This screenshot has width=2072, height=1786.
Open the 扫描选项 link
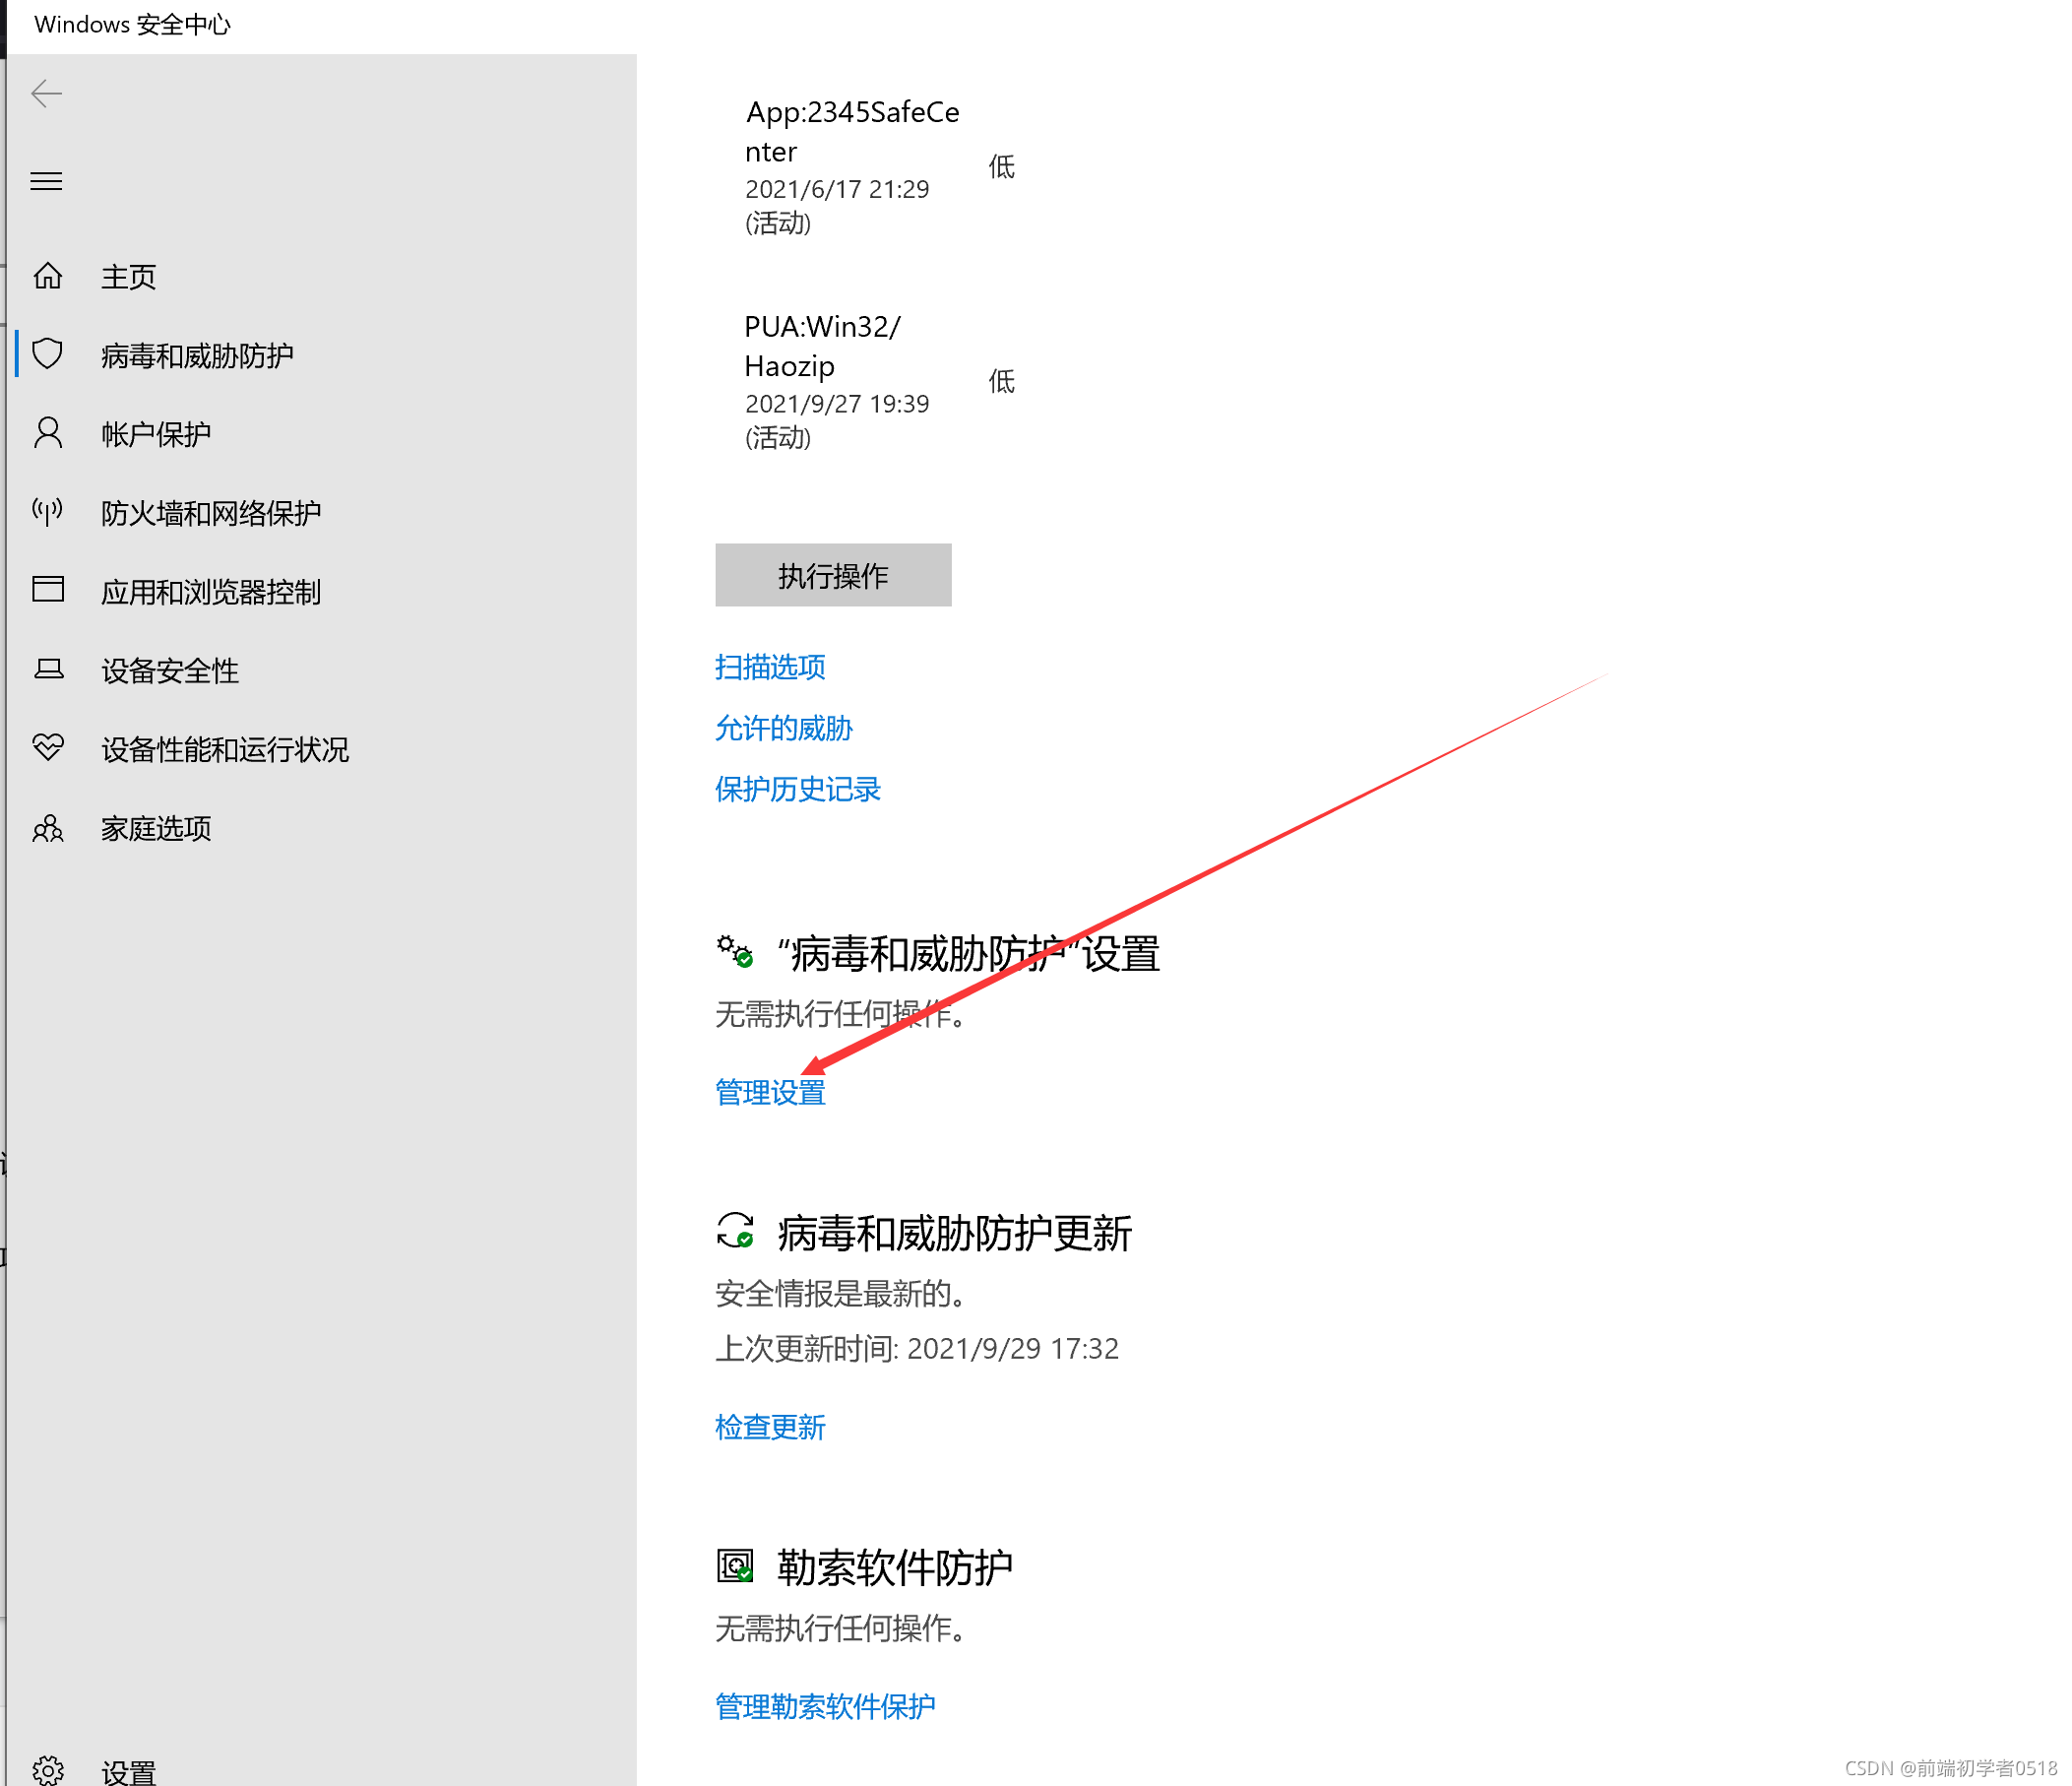tap(770, 667)
